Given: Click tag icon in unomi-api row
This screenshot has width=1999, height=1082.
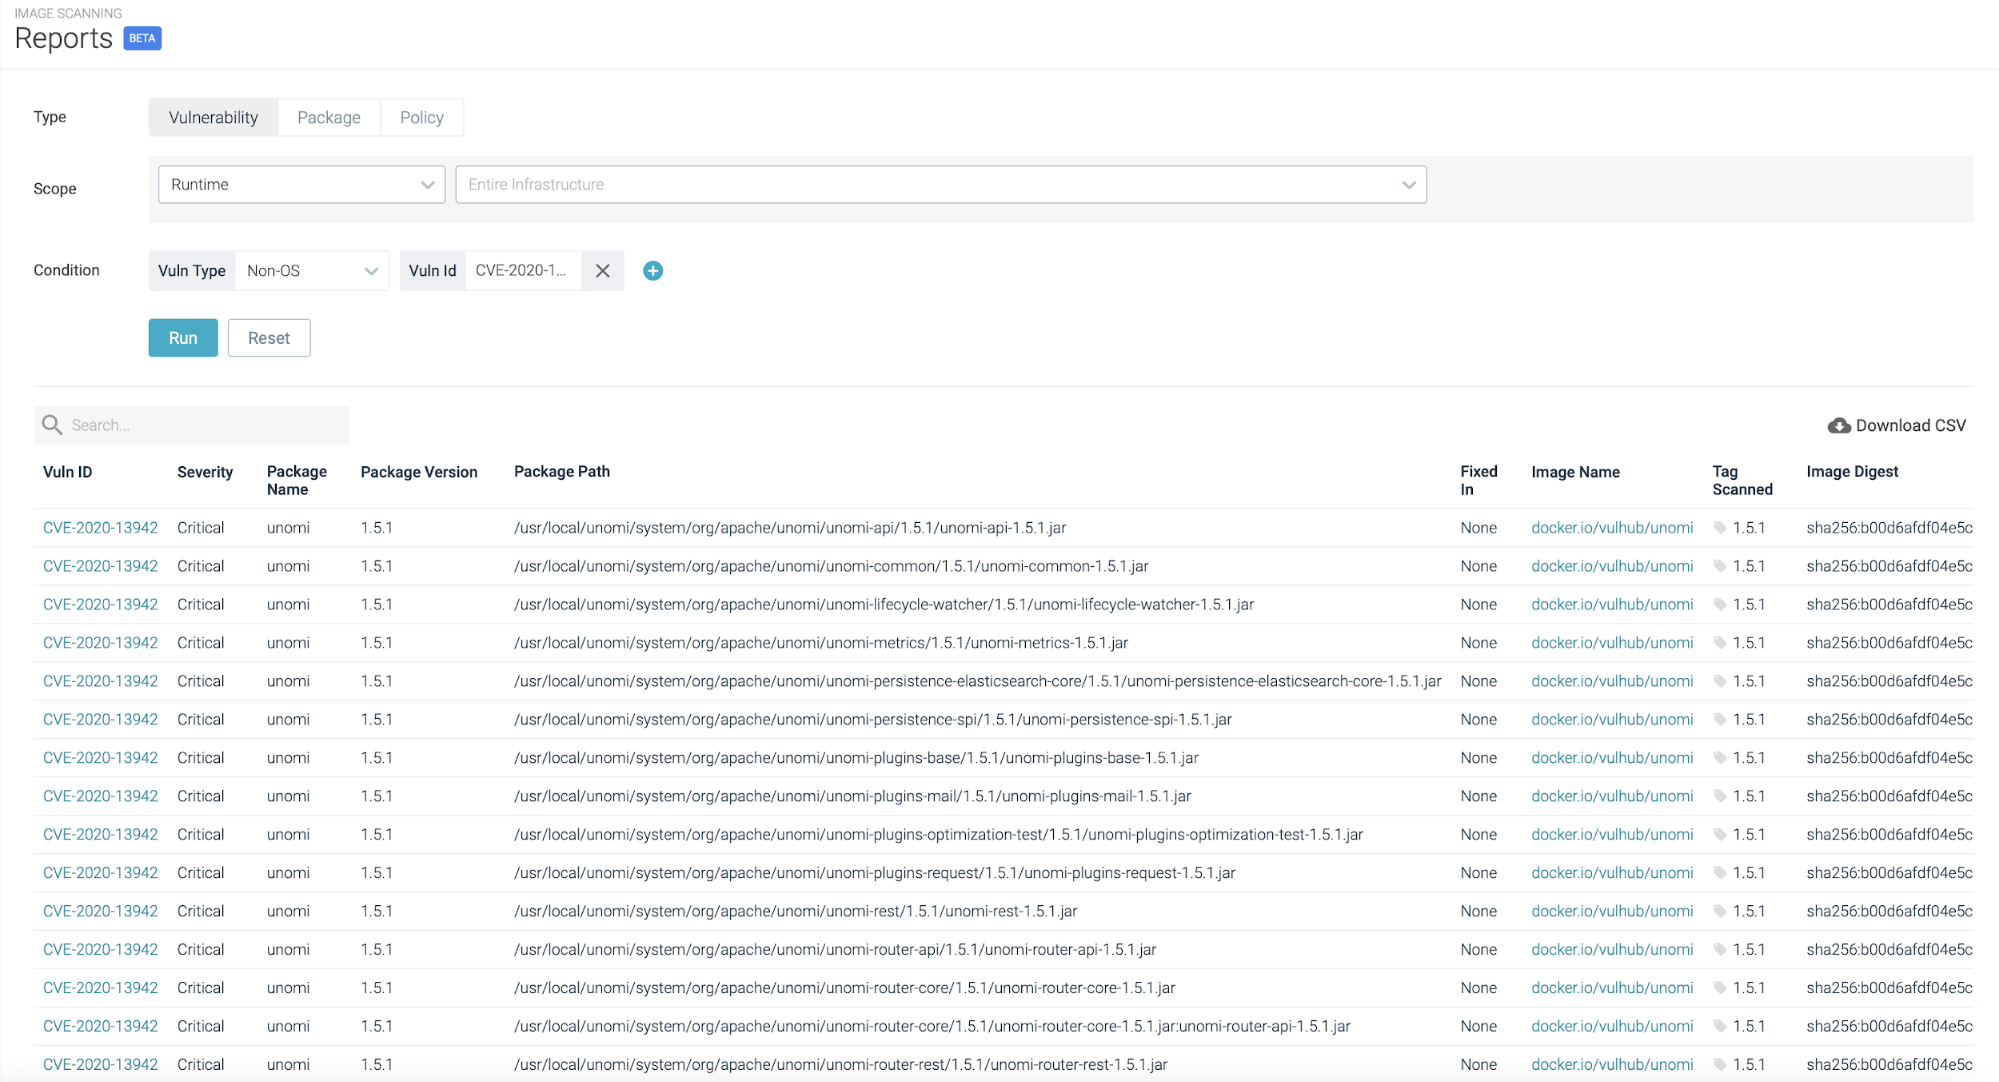Looking at the screenshot, I should pyautogui.click(x=1720, y=528).
